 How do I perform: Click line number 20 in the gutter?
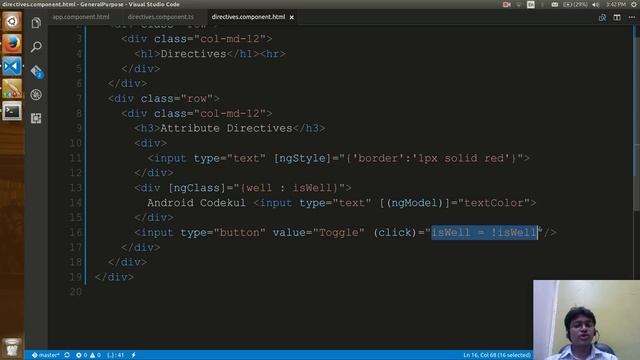(76, 292)
